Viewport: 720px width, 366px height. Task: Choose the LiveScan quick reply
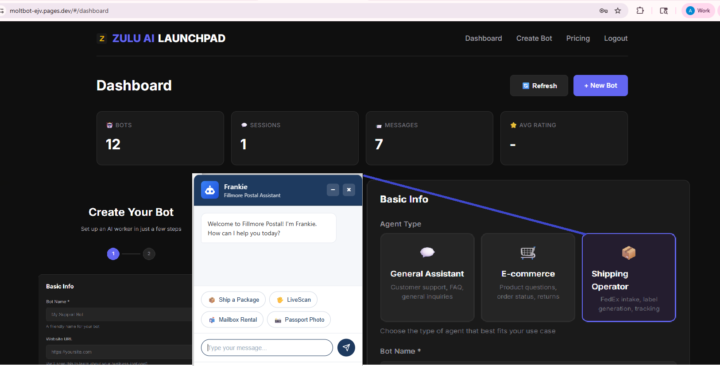pyautogui.click(x=293, y=300)
